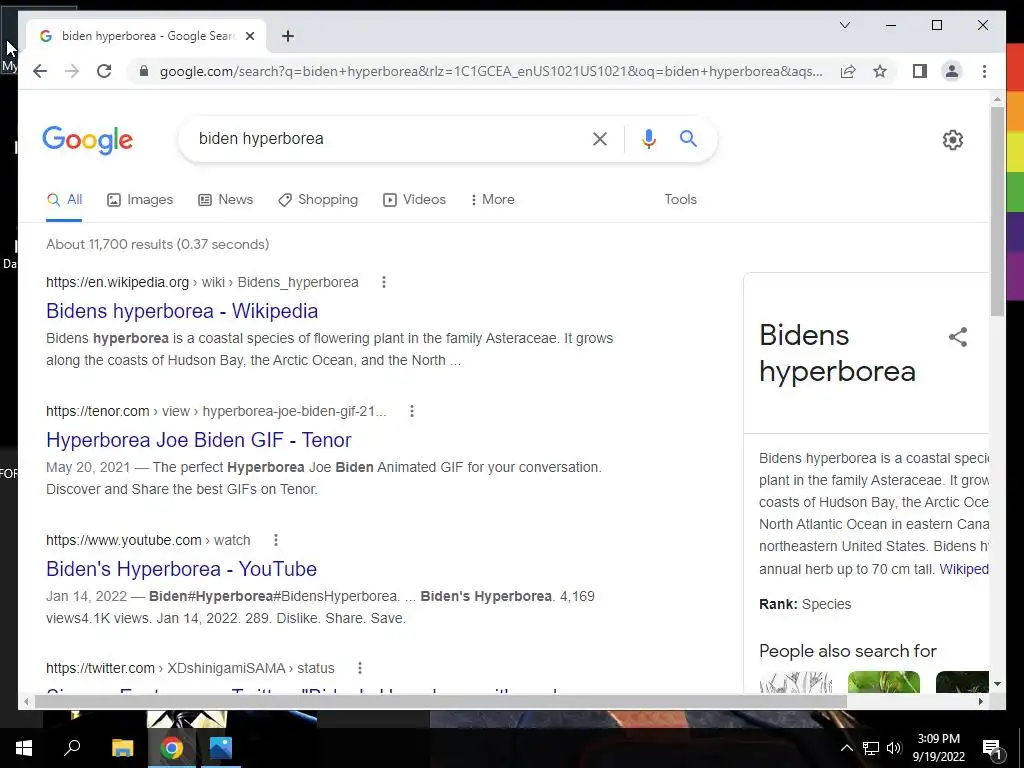Click the vertical page scrollbar thumb

tap(997, 211)
